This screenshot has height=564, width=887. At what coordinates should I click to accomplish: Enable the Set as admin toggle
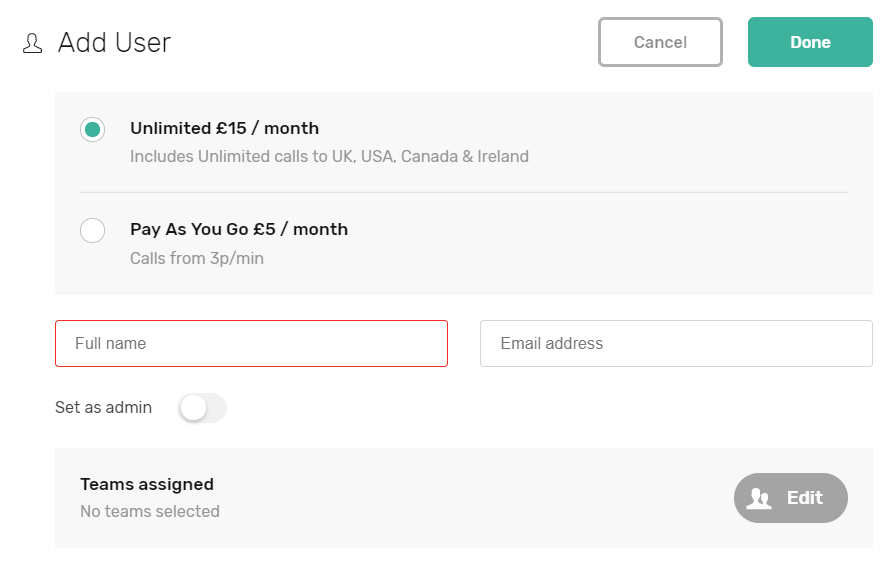(x=202, y=408)
